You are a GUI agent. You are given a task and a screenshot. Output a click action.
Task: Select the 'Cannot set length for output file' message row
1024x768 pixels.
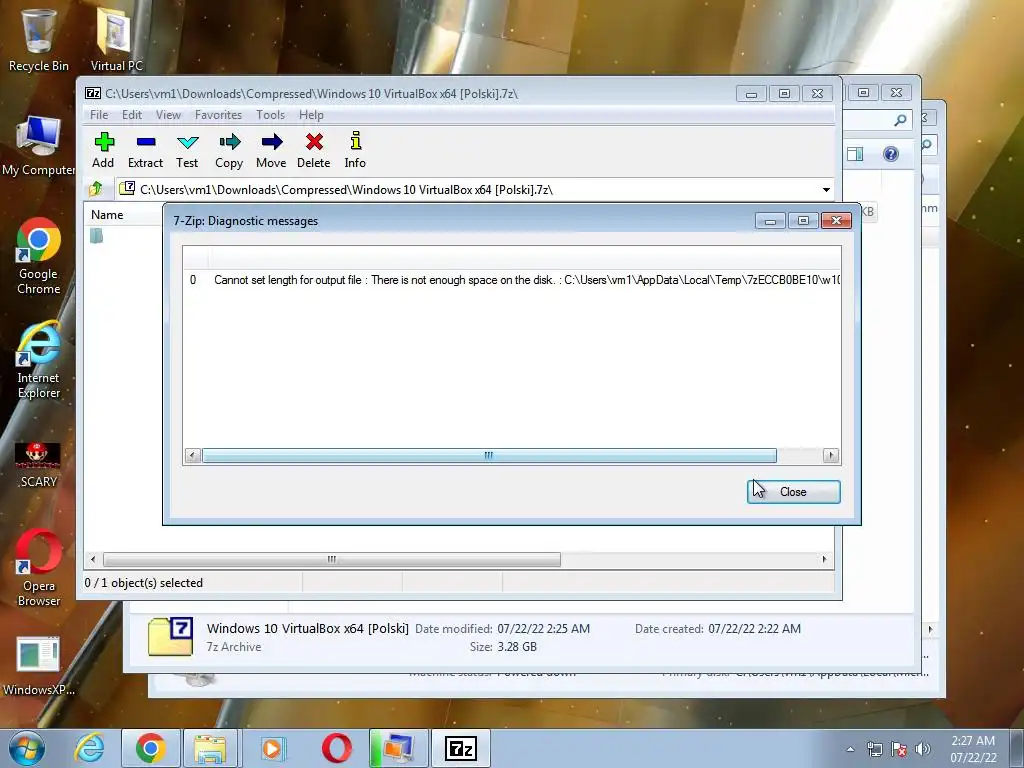pos(511,280)
